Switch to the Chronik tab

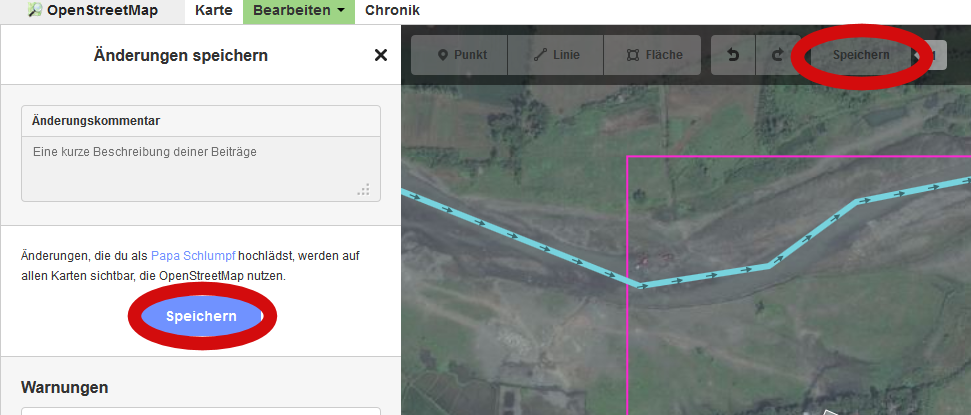(x=393, y=11)
